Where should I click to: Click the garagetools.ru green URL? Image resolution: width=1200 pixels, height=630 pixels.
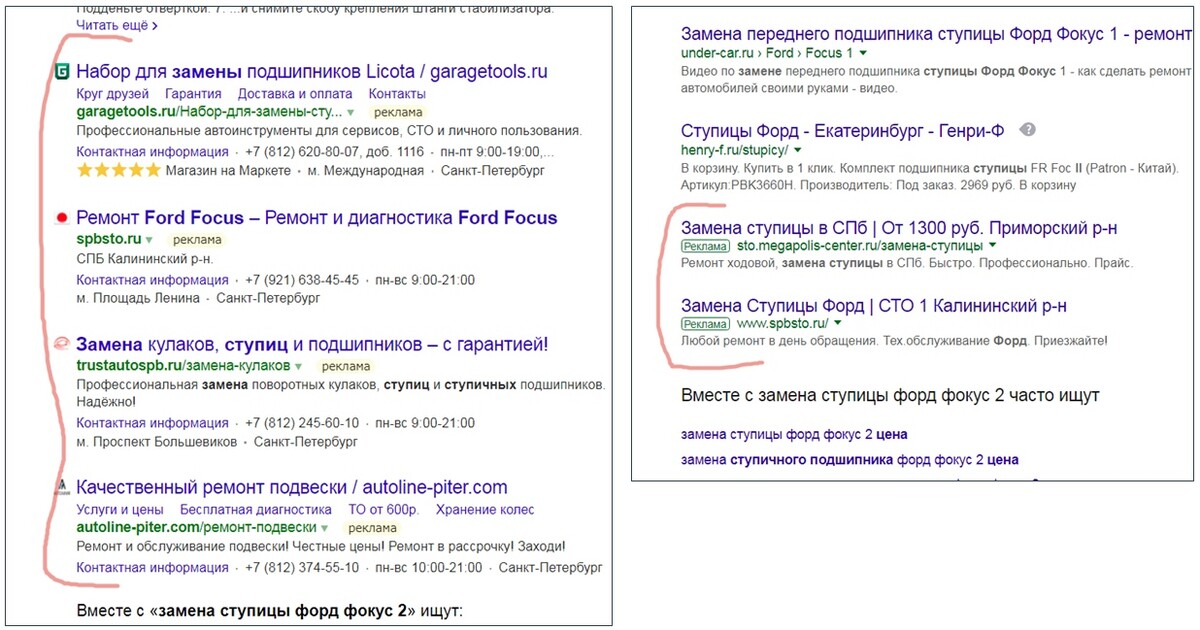pos(209,112)
